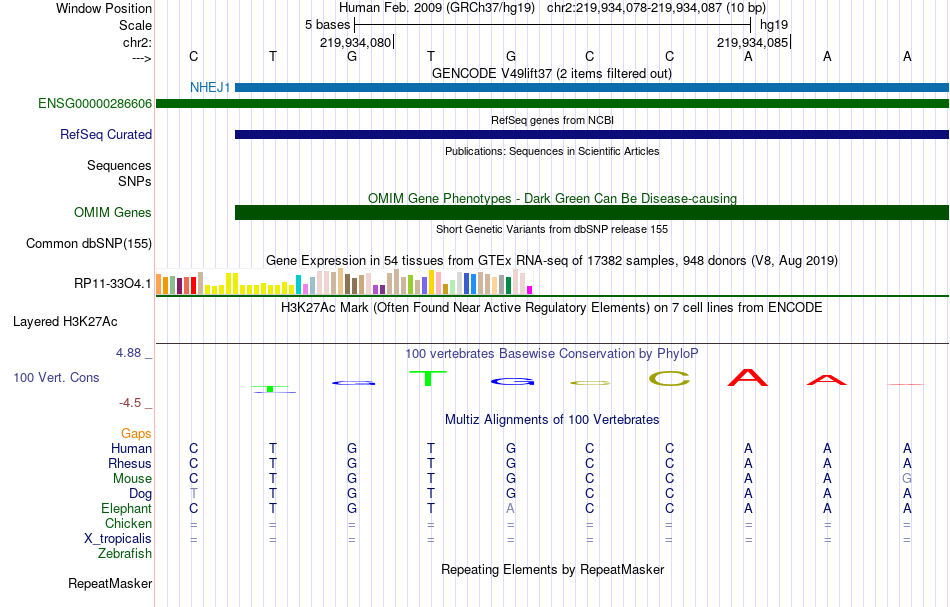Open 100 vertebrates Basewise Conservation by PhyloP title

(x=552, y=353)
